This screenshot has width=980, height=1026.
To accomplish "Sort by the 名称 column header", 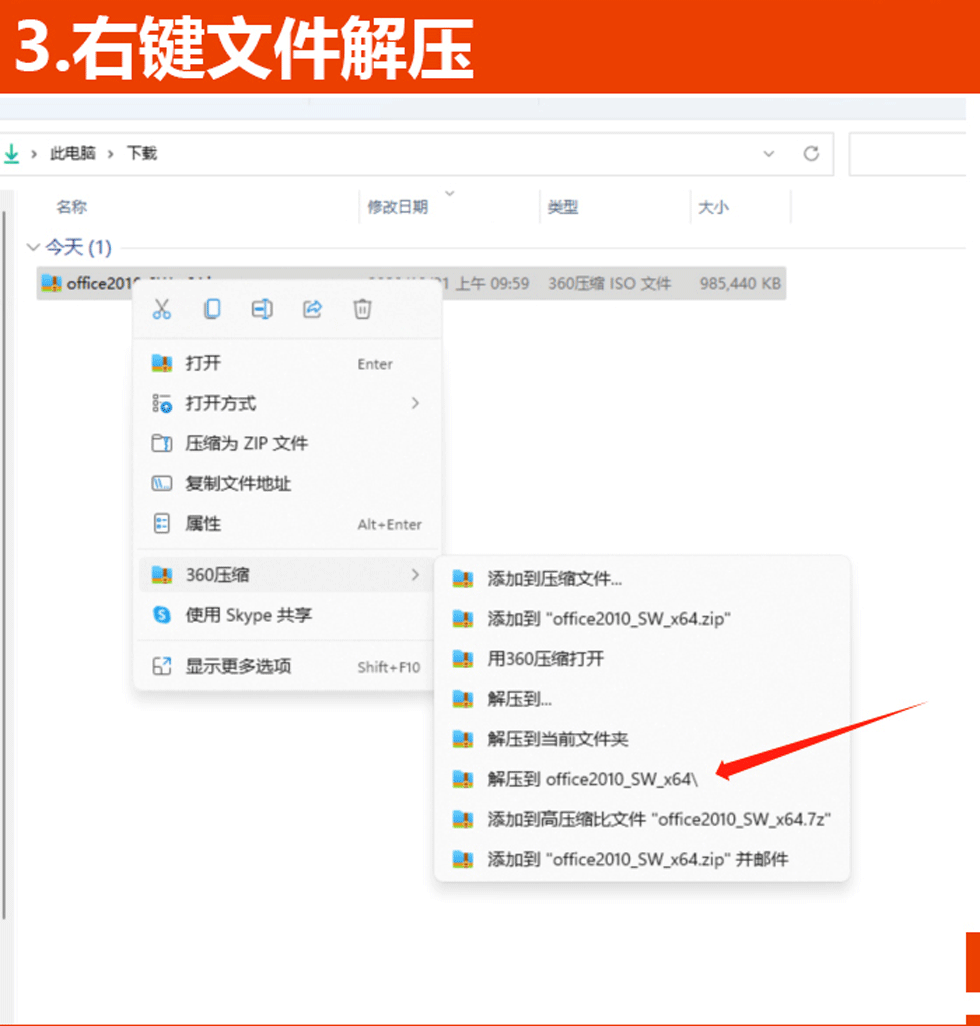I will [71, 207].
